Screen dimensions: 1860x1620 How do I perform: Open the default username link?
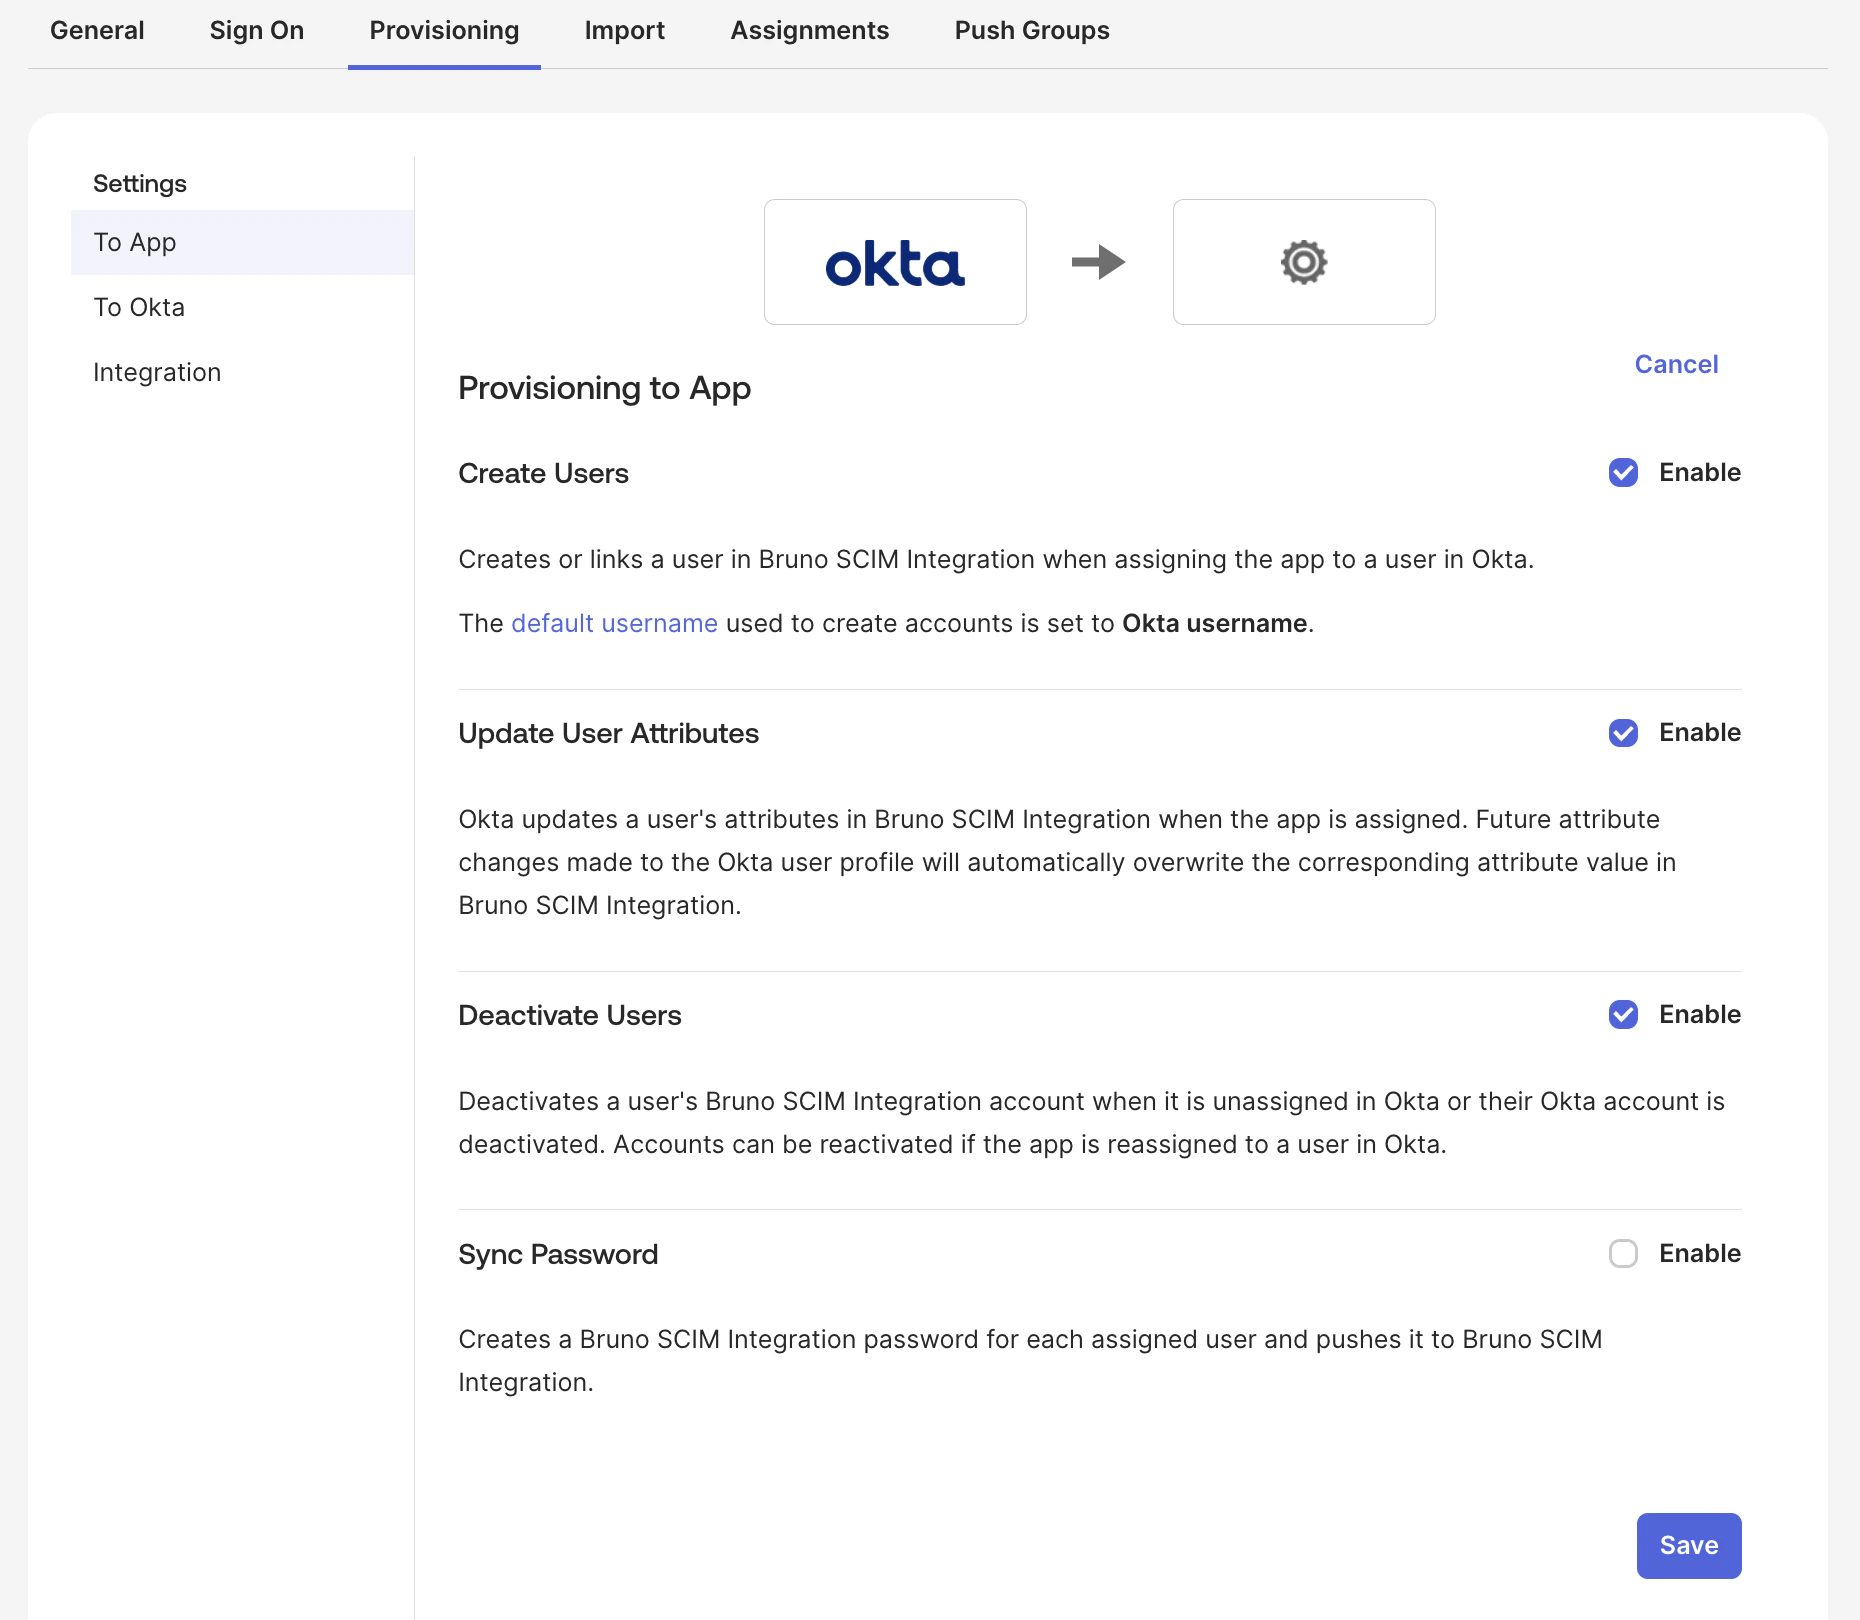click(x=614, y=622)
